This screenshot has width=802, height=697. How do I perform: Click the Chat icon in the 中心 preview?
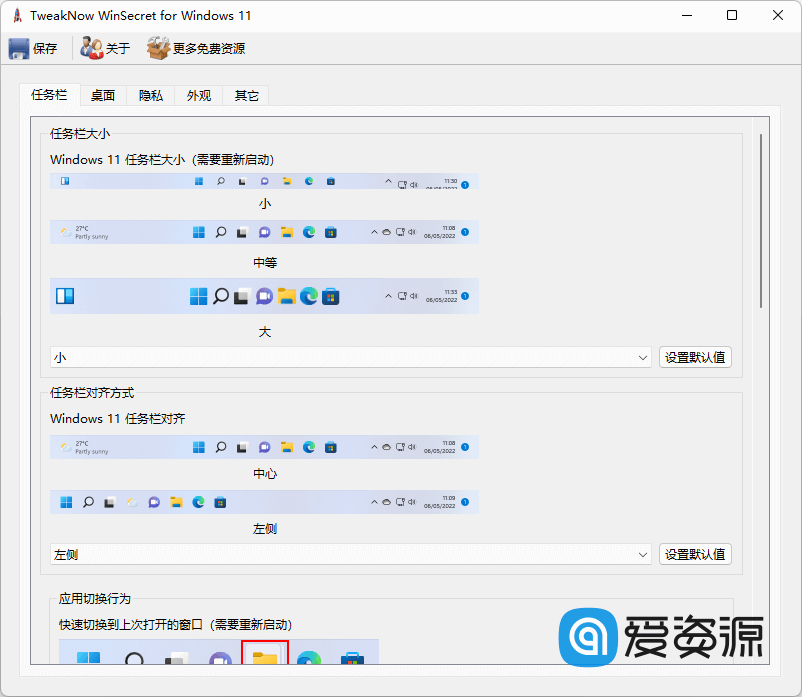[264, 446]
